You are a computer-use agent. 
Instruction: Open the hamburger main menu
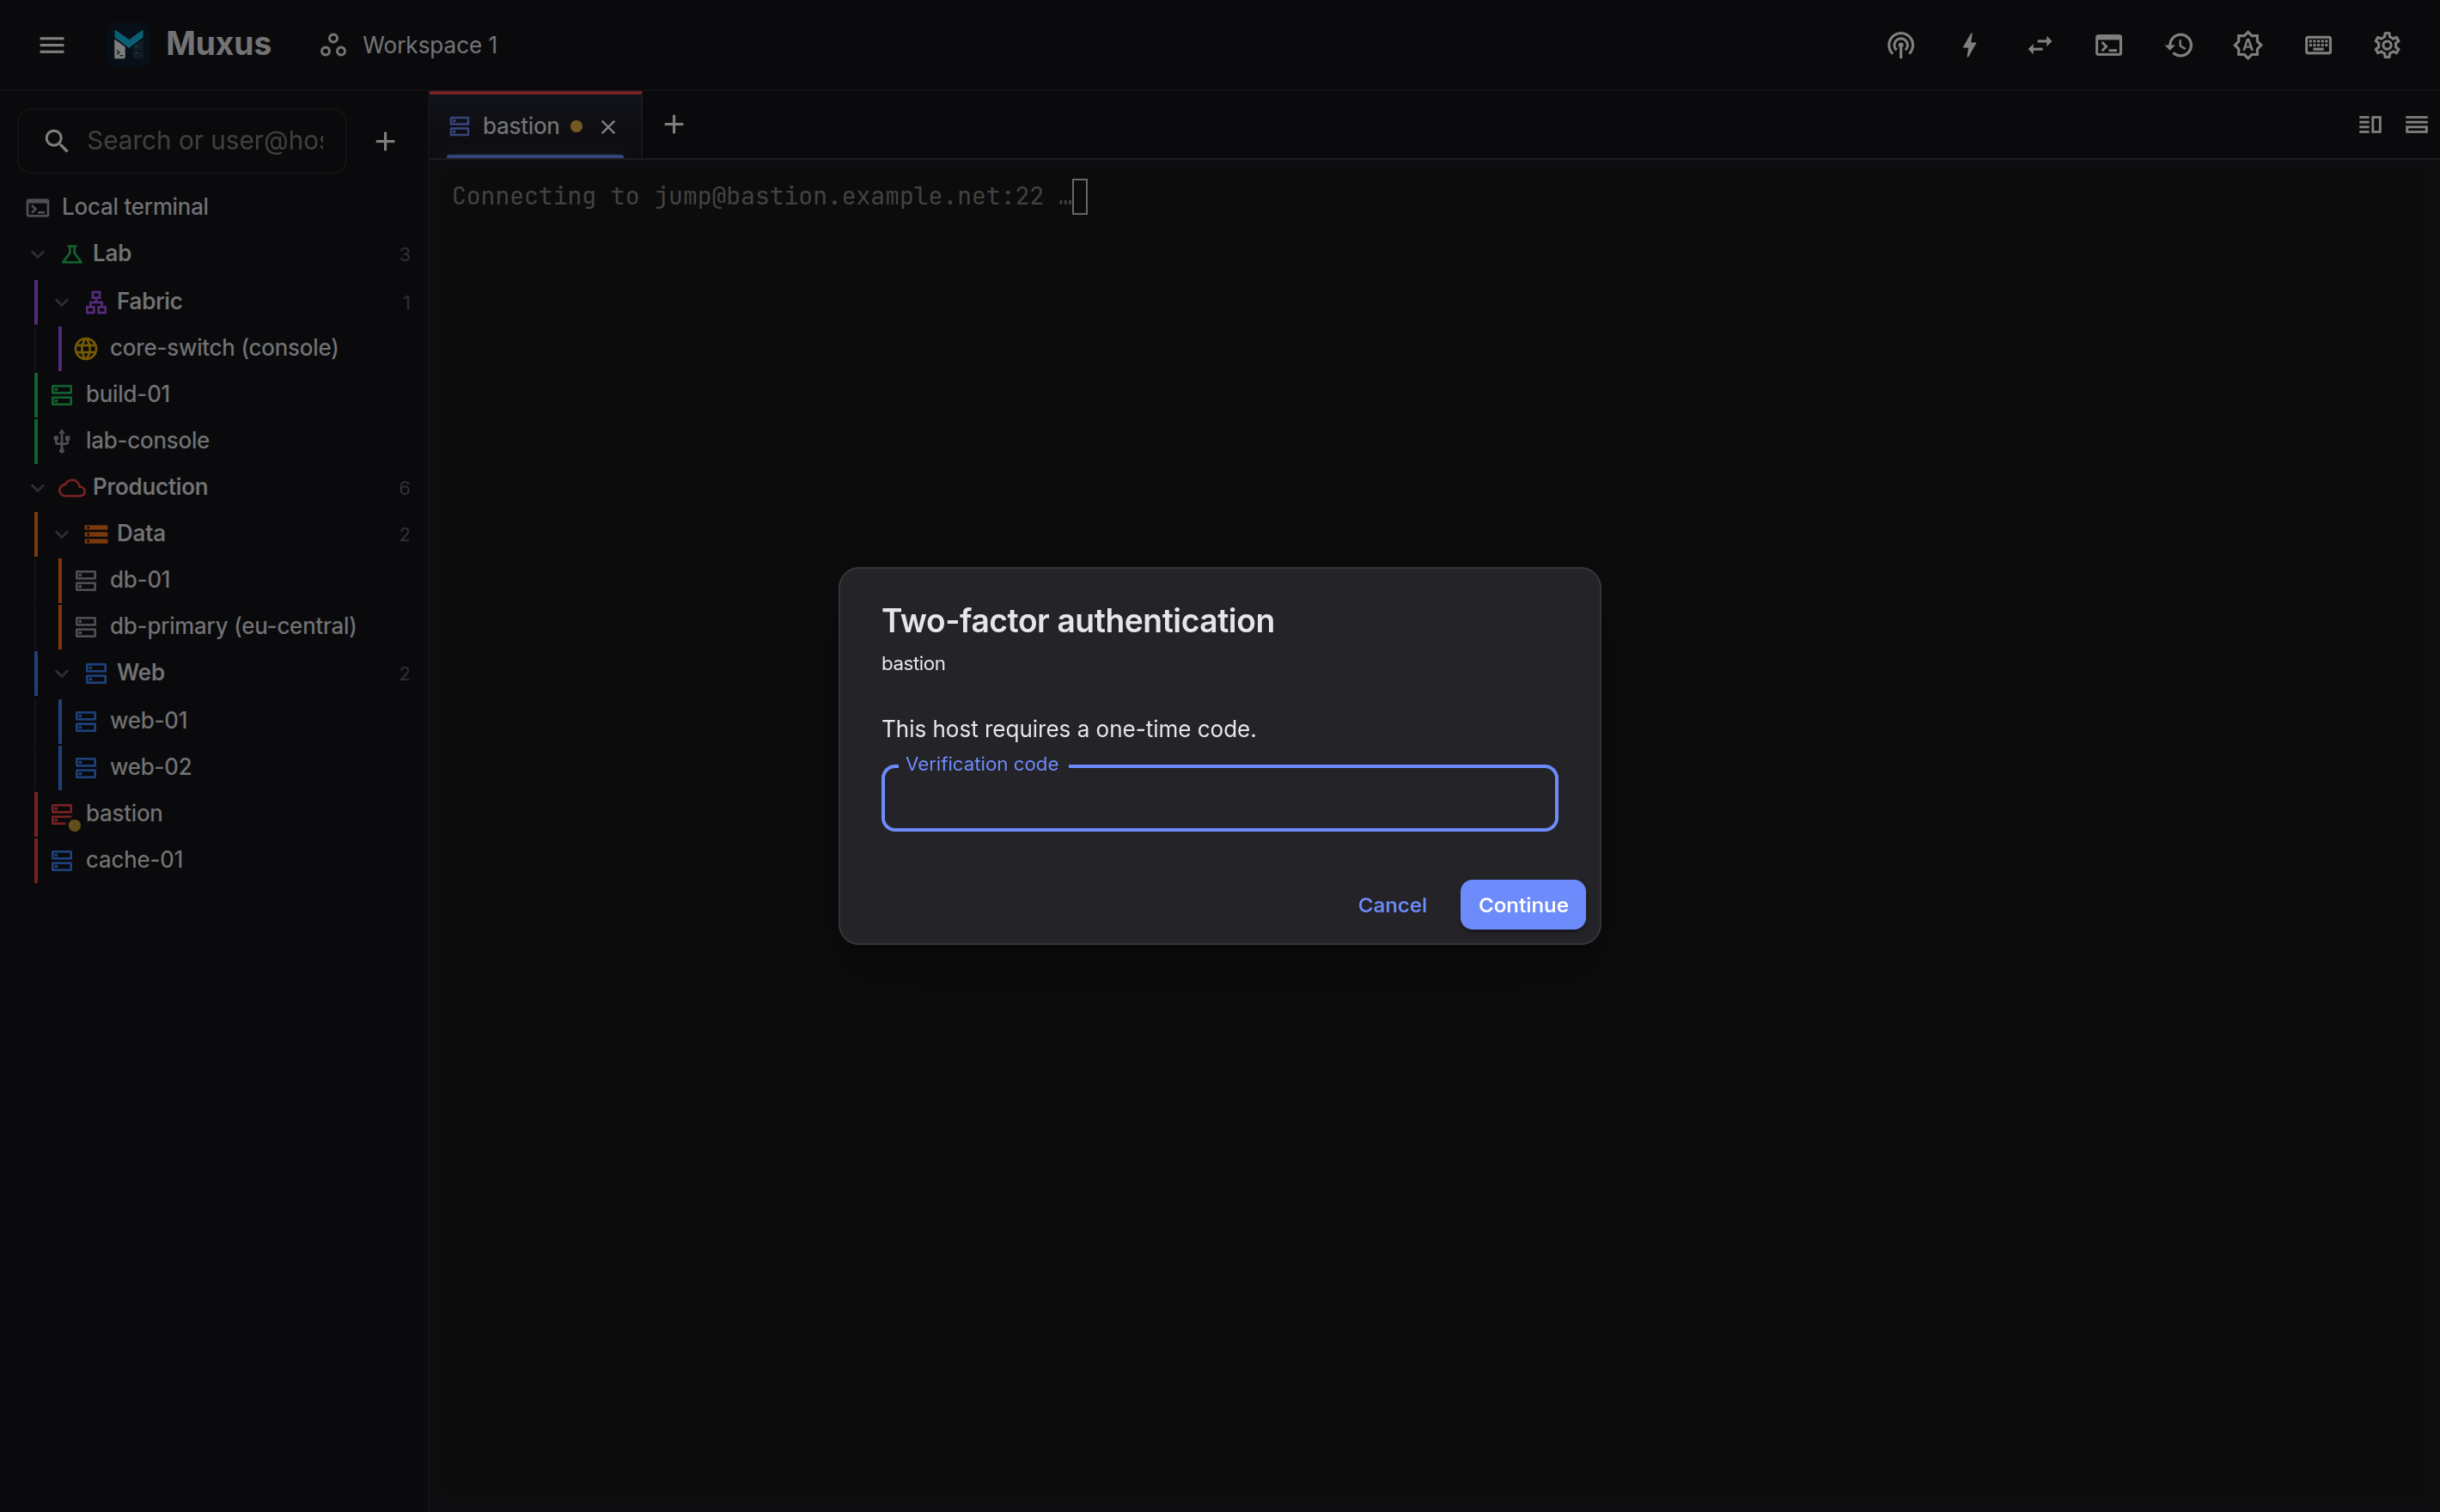click(x=52, y=45)
